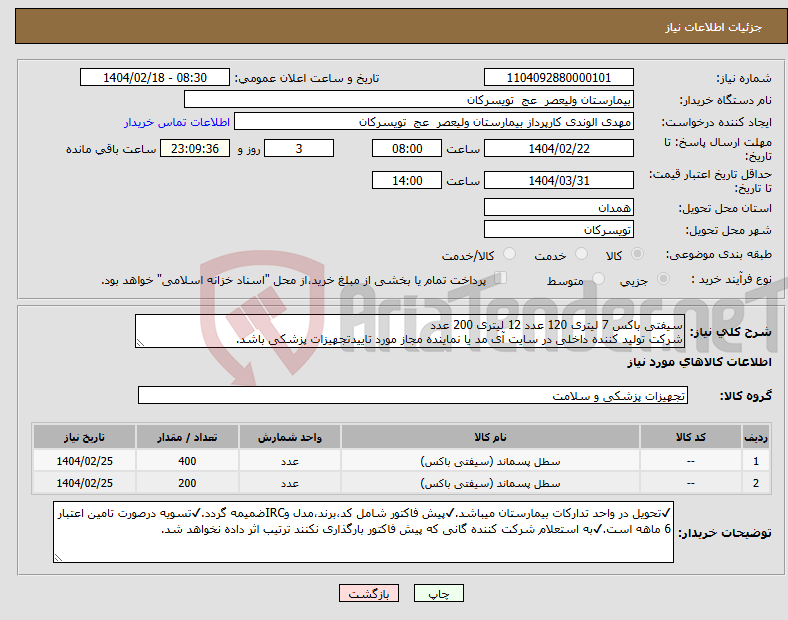Click the validity time field 14:00

point(407,180)
